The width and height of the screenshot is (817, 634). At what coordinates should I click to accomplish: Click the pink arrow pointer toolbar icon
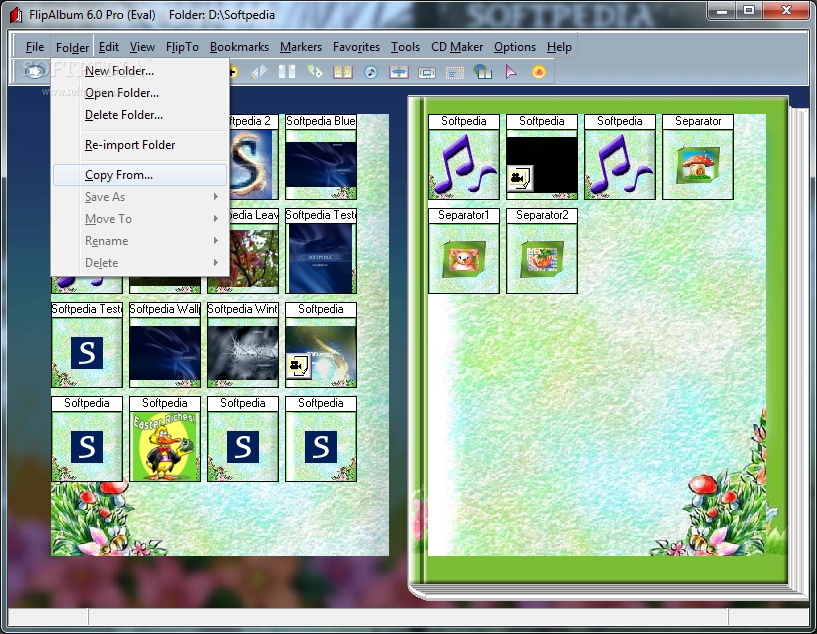511,72
